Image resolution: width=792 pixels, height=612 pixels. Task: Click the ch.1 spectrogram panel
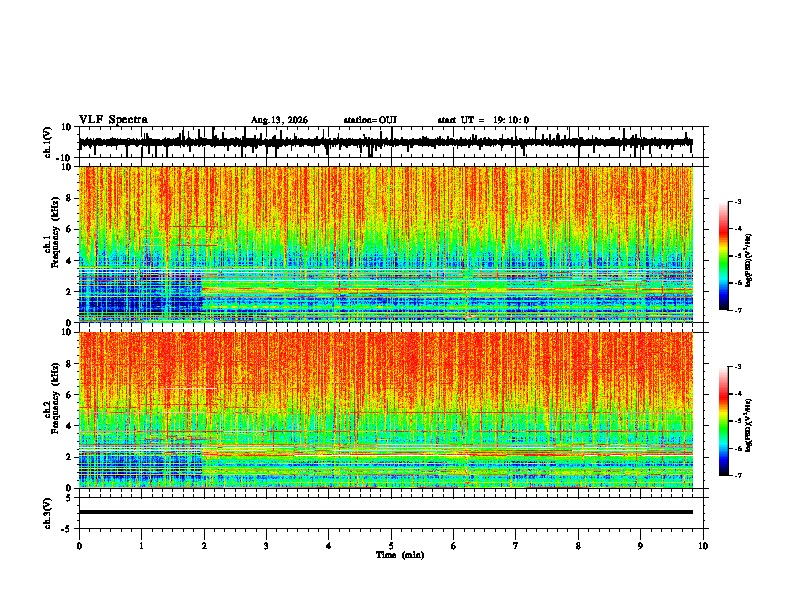[x=386, y=244]
